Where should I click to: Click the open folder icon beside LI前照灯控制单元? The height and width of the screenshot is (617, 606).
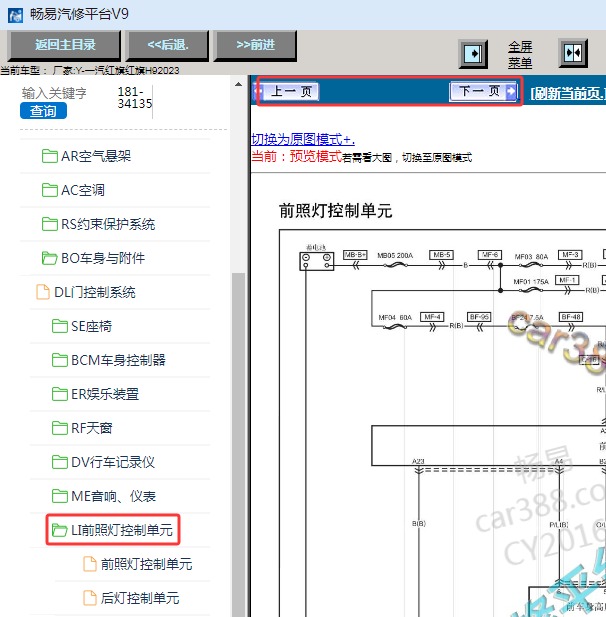point(60,530)
